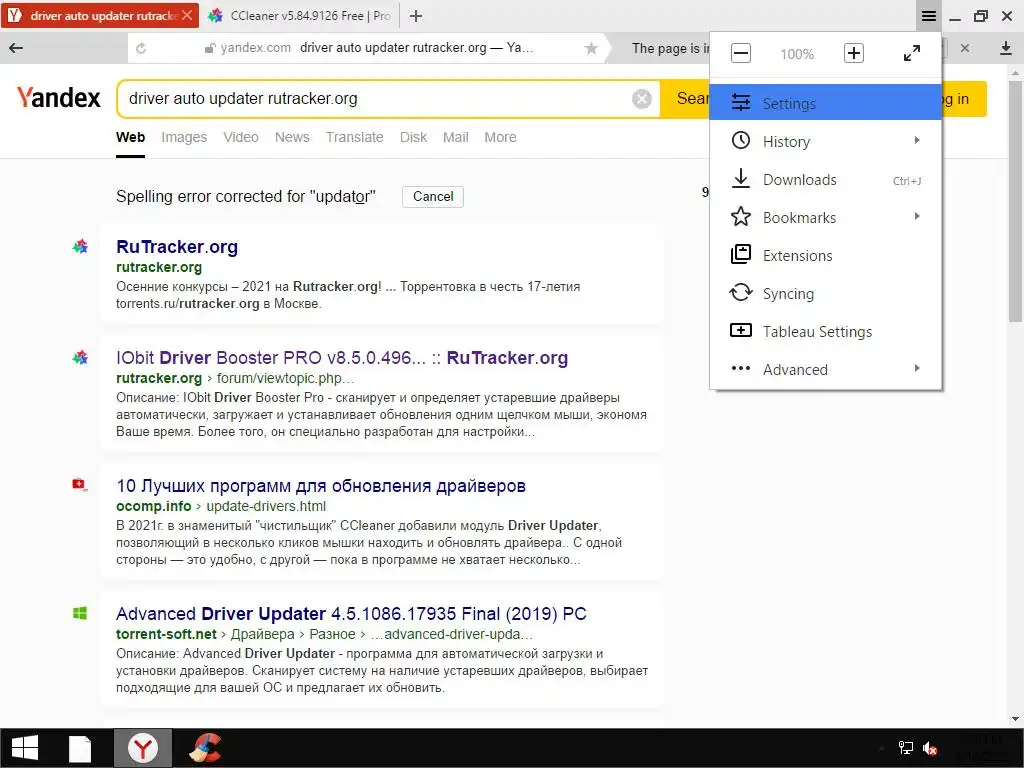Viewport: 1024px width, 768px height.
Task: Open Settings from the browser menu
Action: click(825, 103)
